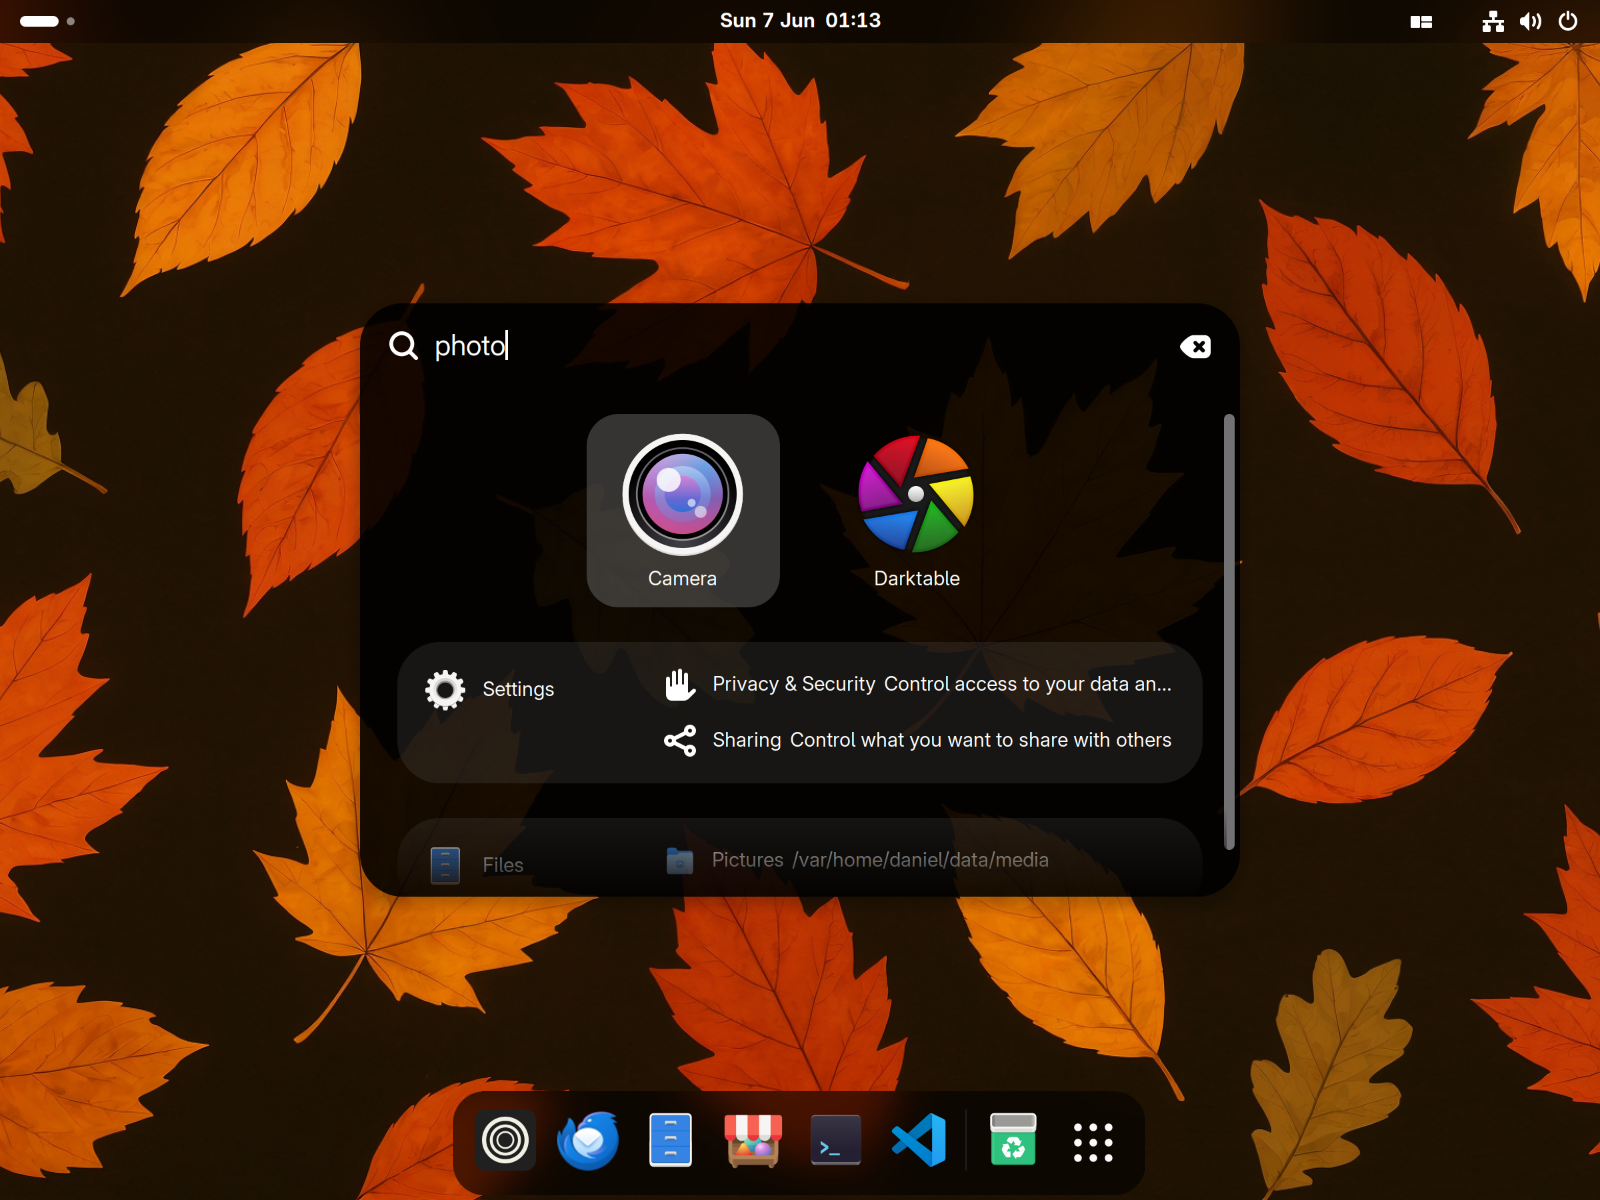This screenshot has height=1200, width=1600.
Task: Open Privacy & Security hand icon
Action: (x=680, y=684)
